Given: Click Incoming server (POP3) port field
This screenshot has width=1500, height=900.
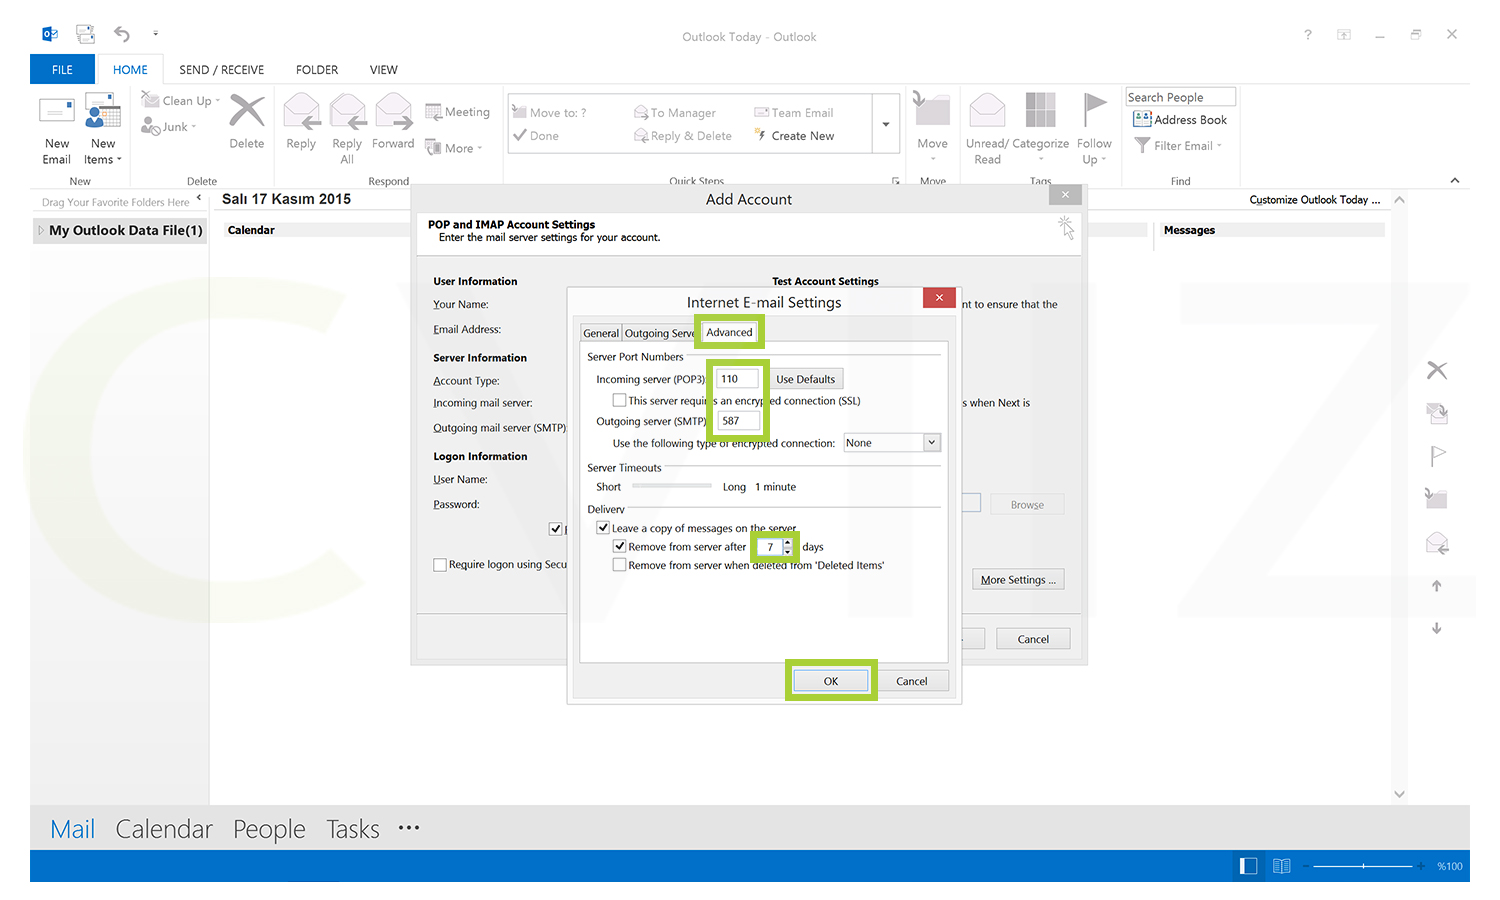Looking at the screenshot, I should 738,379.
